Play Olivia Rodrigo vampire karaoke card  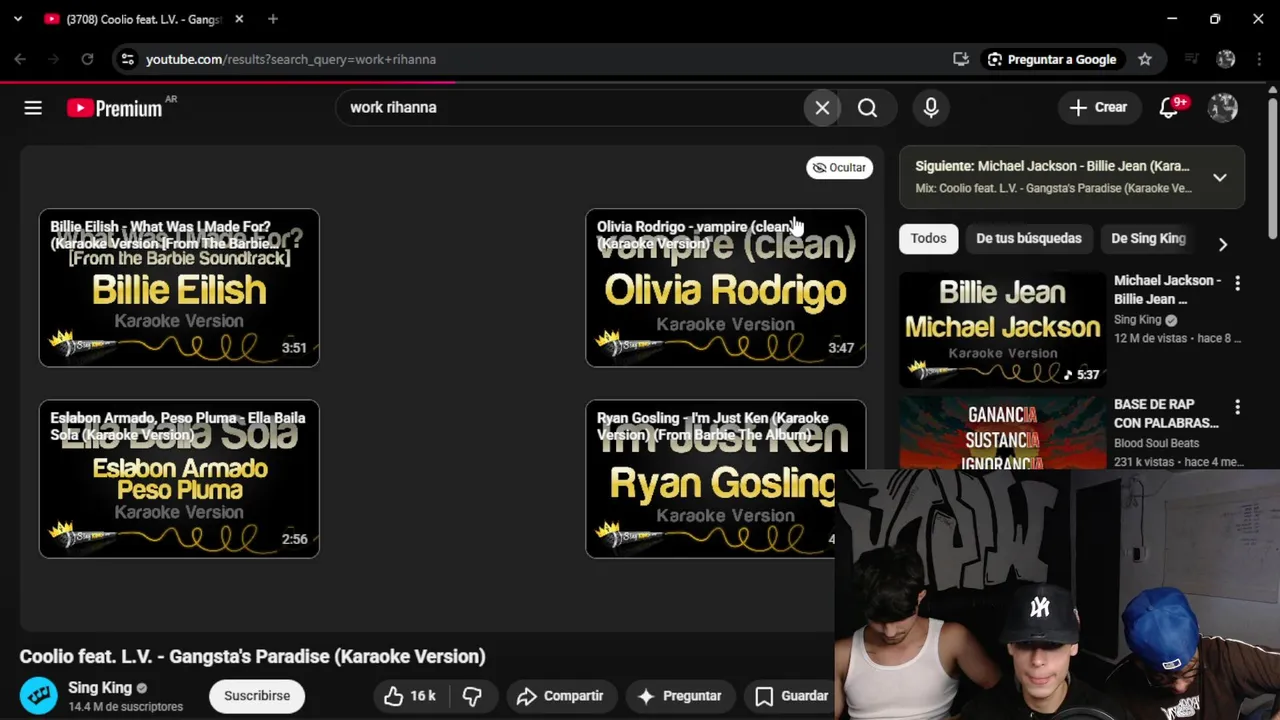[x=725, y=288]
